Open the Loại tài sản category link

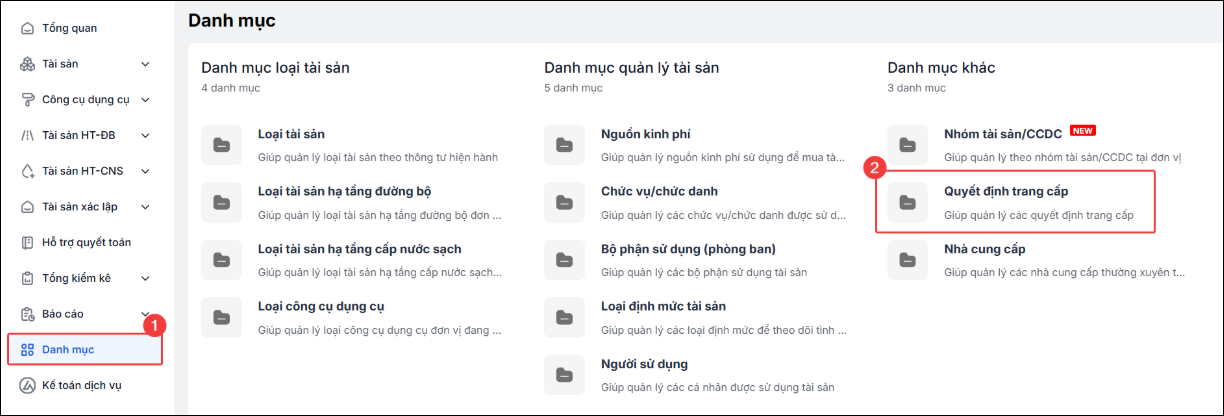tap(291, 134)
